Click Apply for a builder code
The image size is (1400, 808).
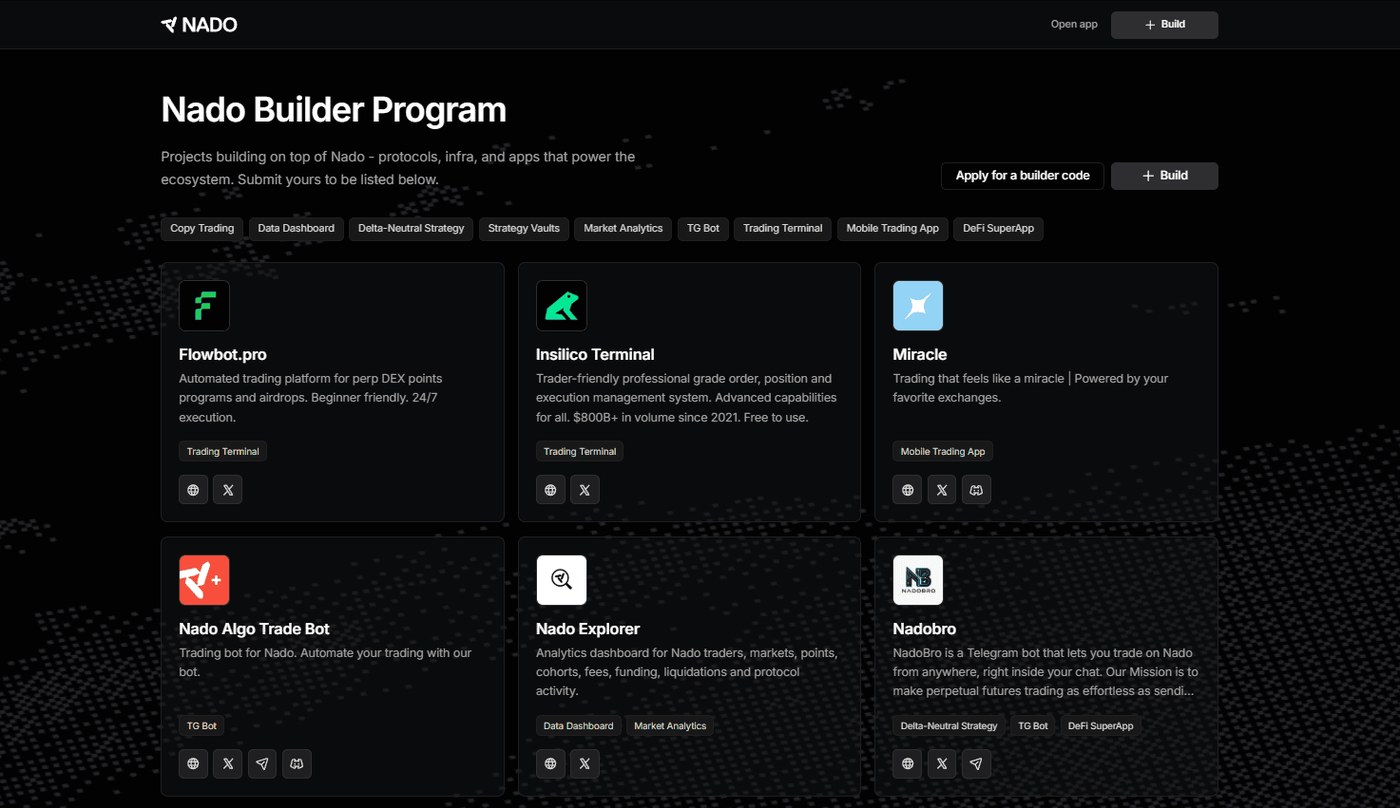pos(1022,176)
